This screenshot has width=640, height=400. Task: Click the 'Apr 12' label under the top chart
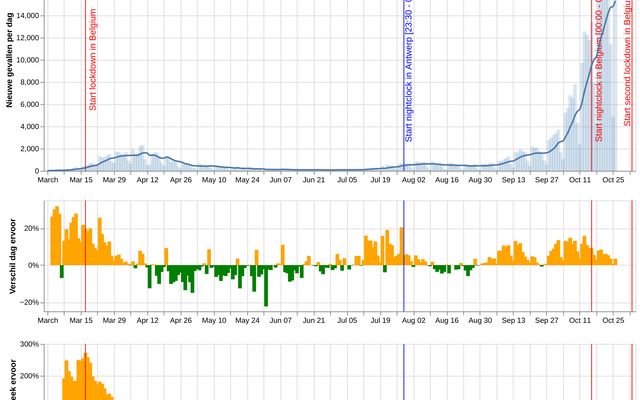[x=148, y=181]
